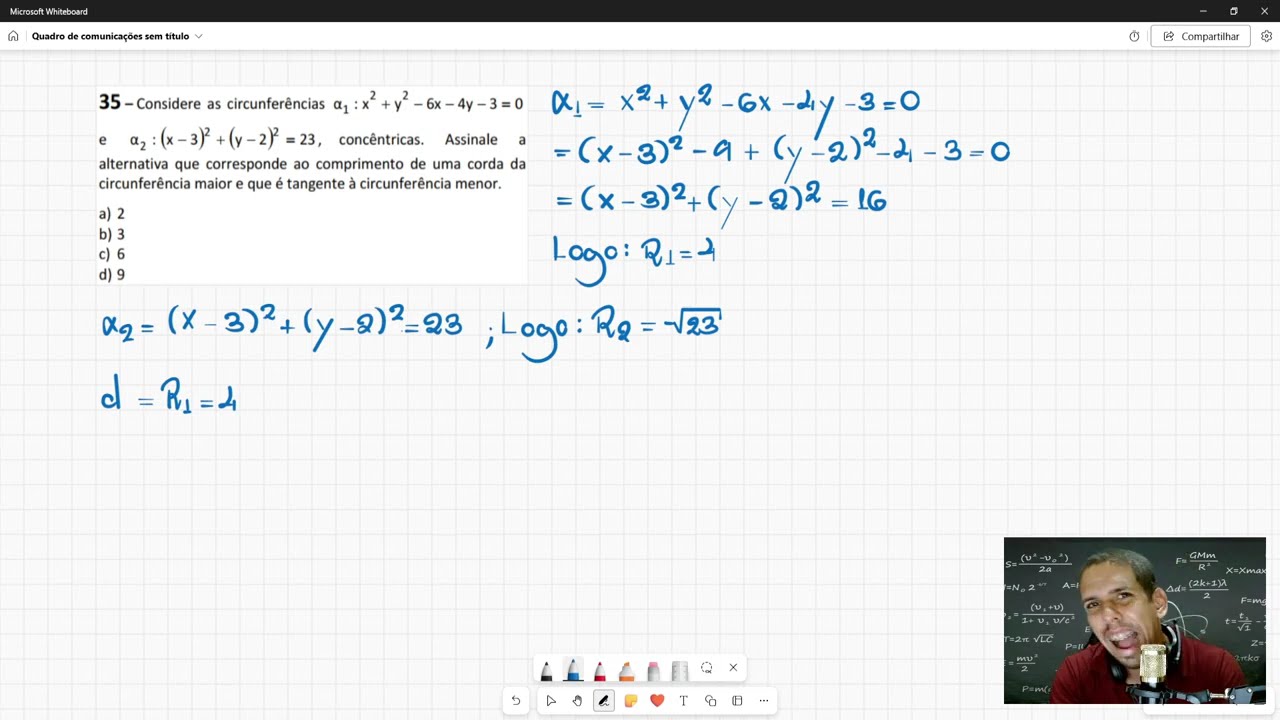Select the orange highlighter
The image size is (1280, 720).
click(626, 669)
